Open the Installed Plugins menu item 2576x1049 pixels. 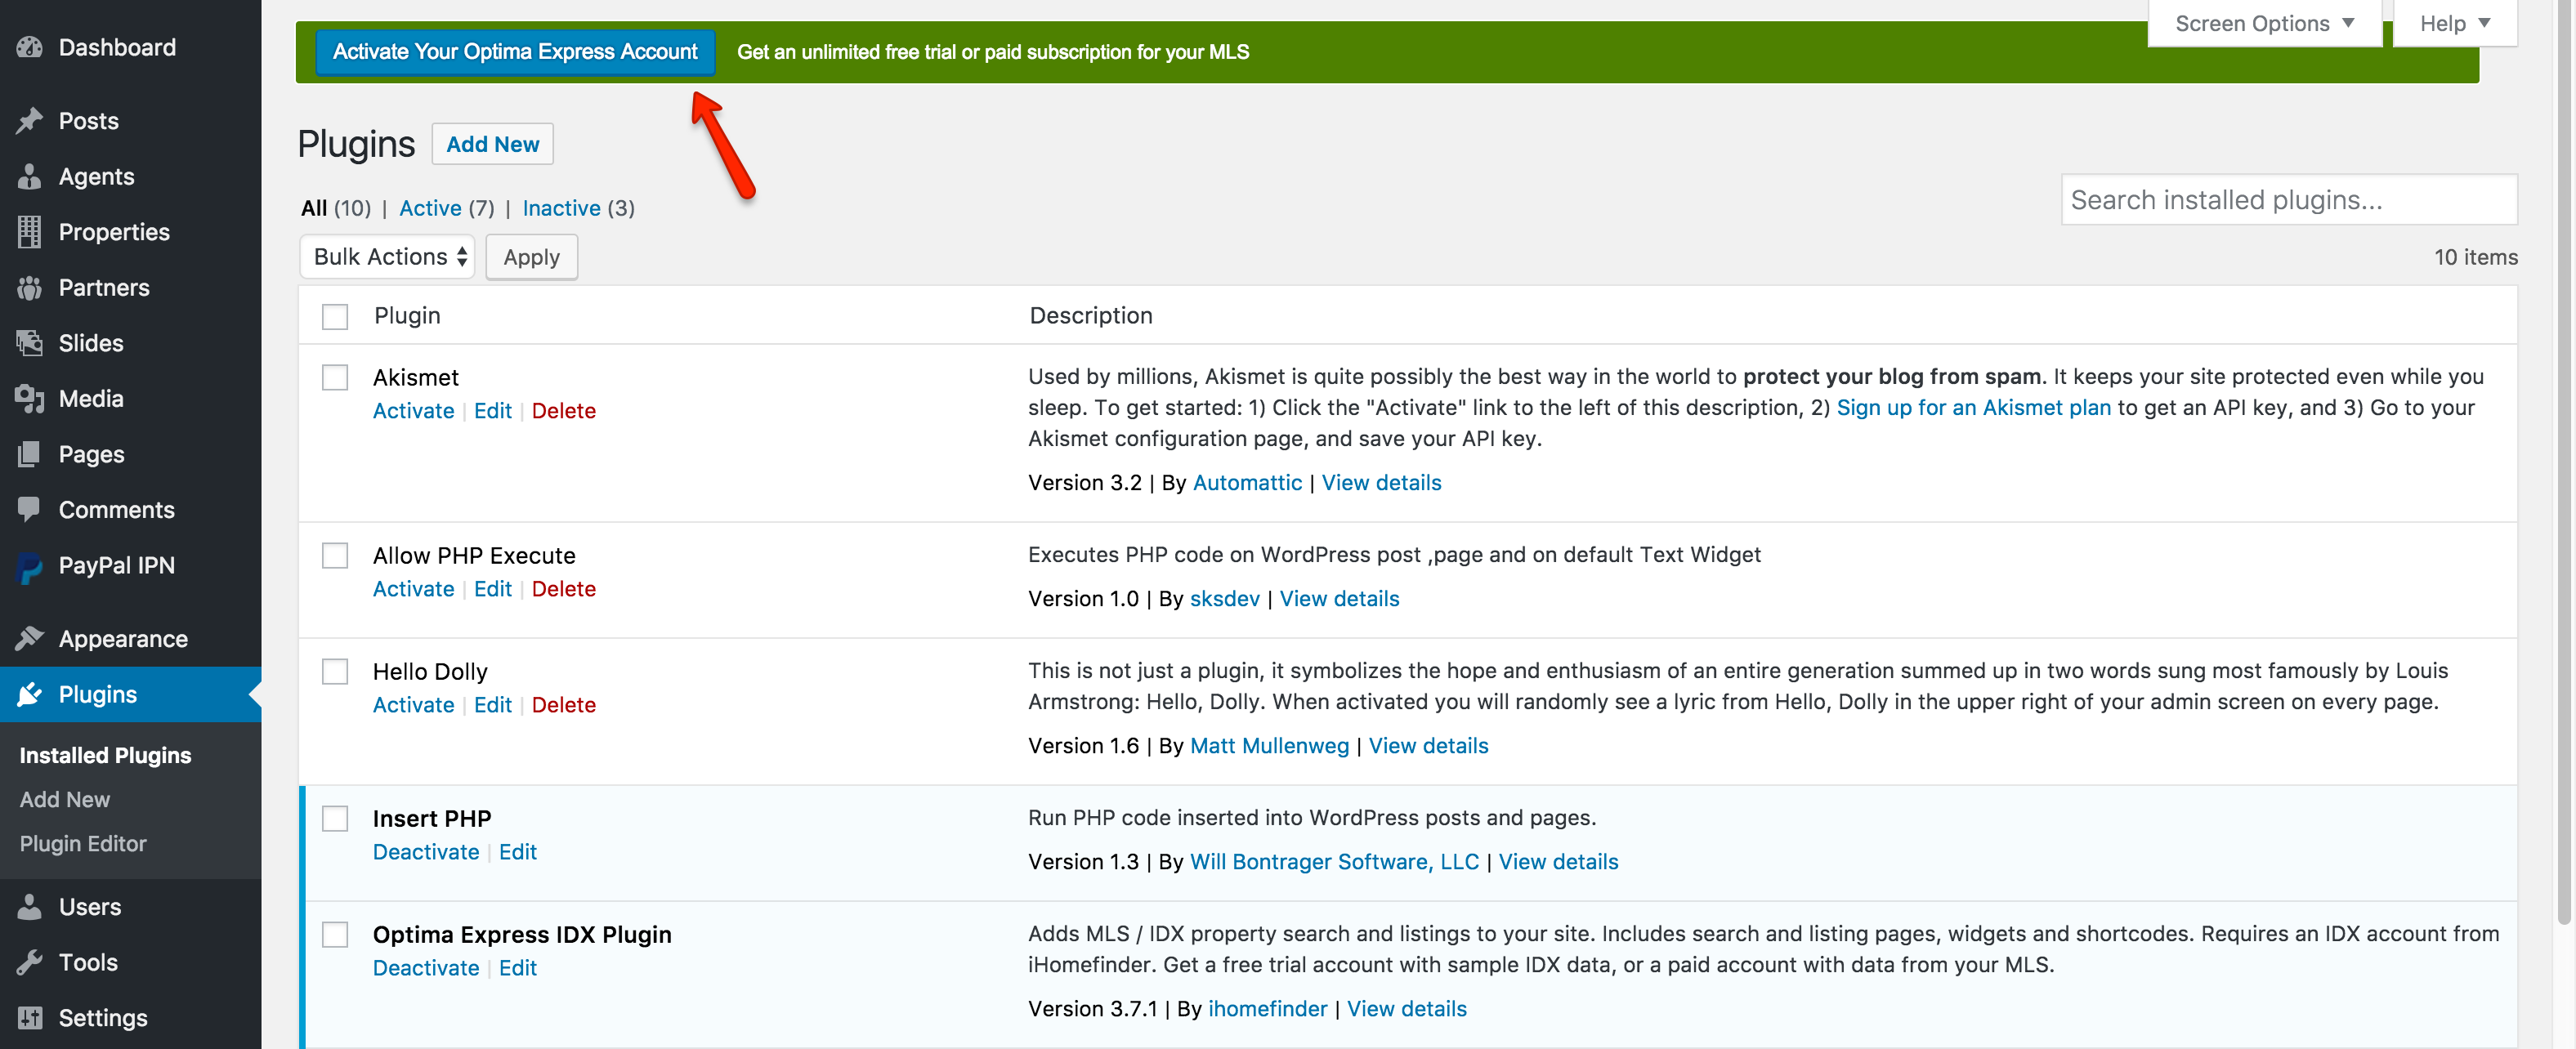click(x=105, y=755)
